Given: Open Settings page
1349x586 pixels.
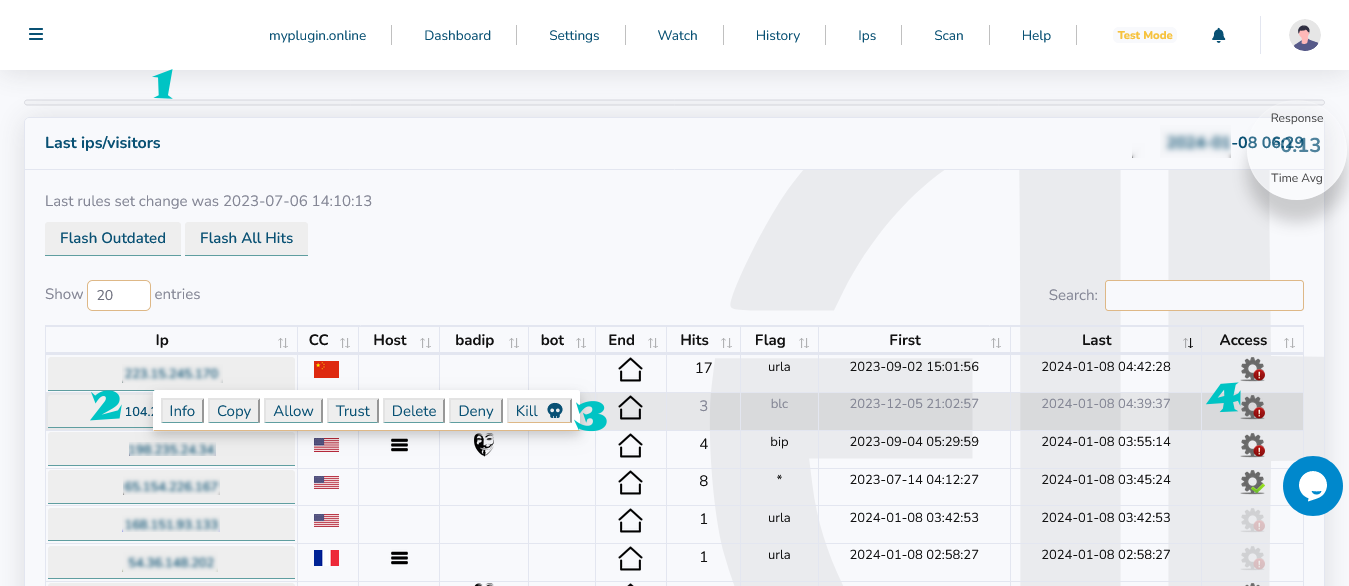Looking at the screenshot, I should click(574, 35).
